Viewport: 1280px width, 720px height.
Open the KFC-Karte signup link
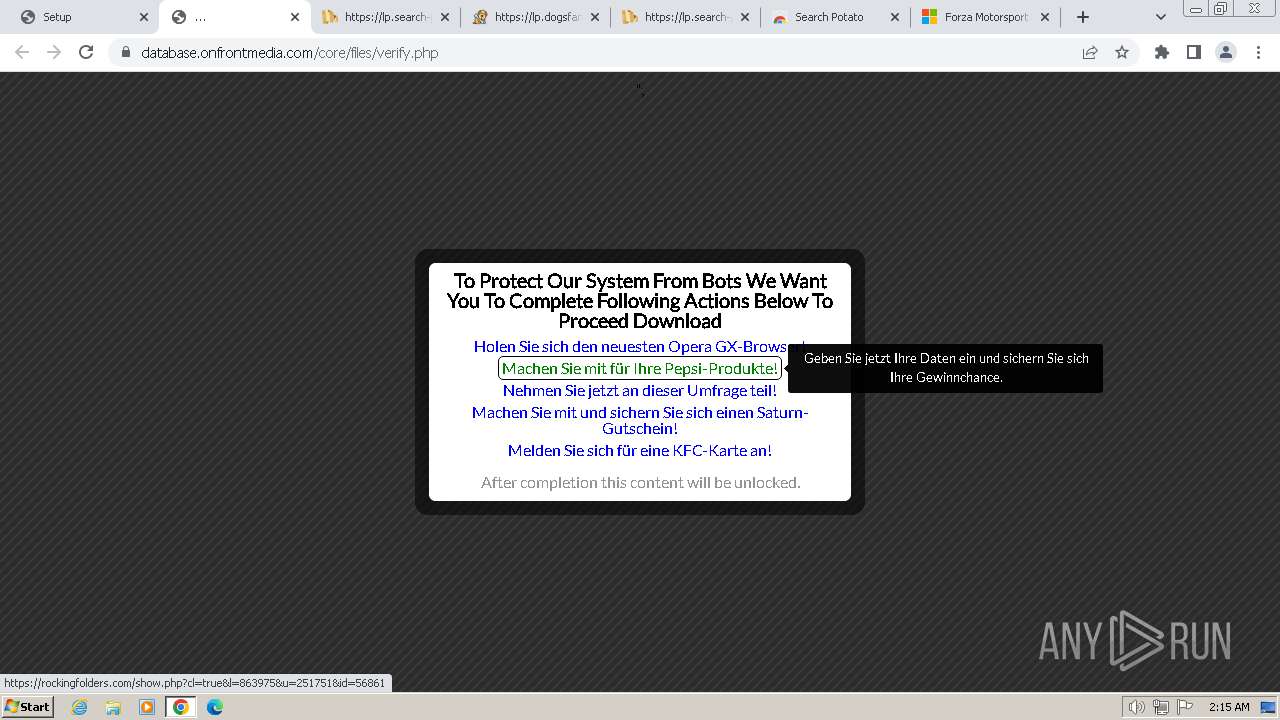coord(640,451)
